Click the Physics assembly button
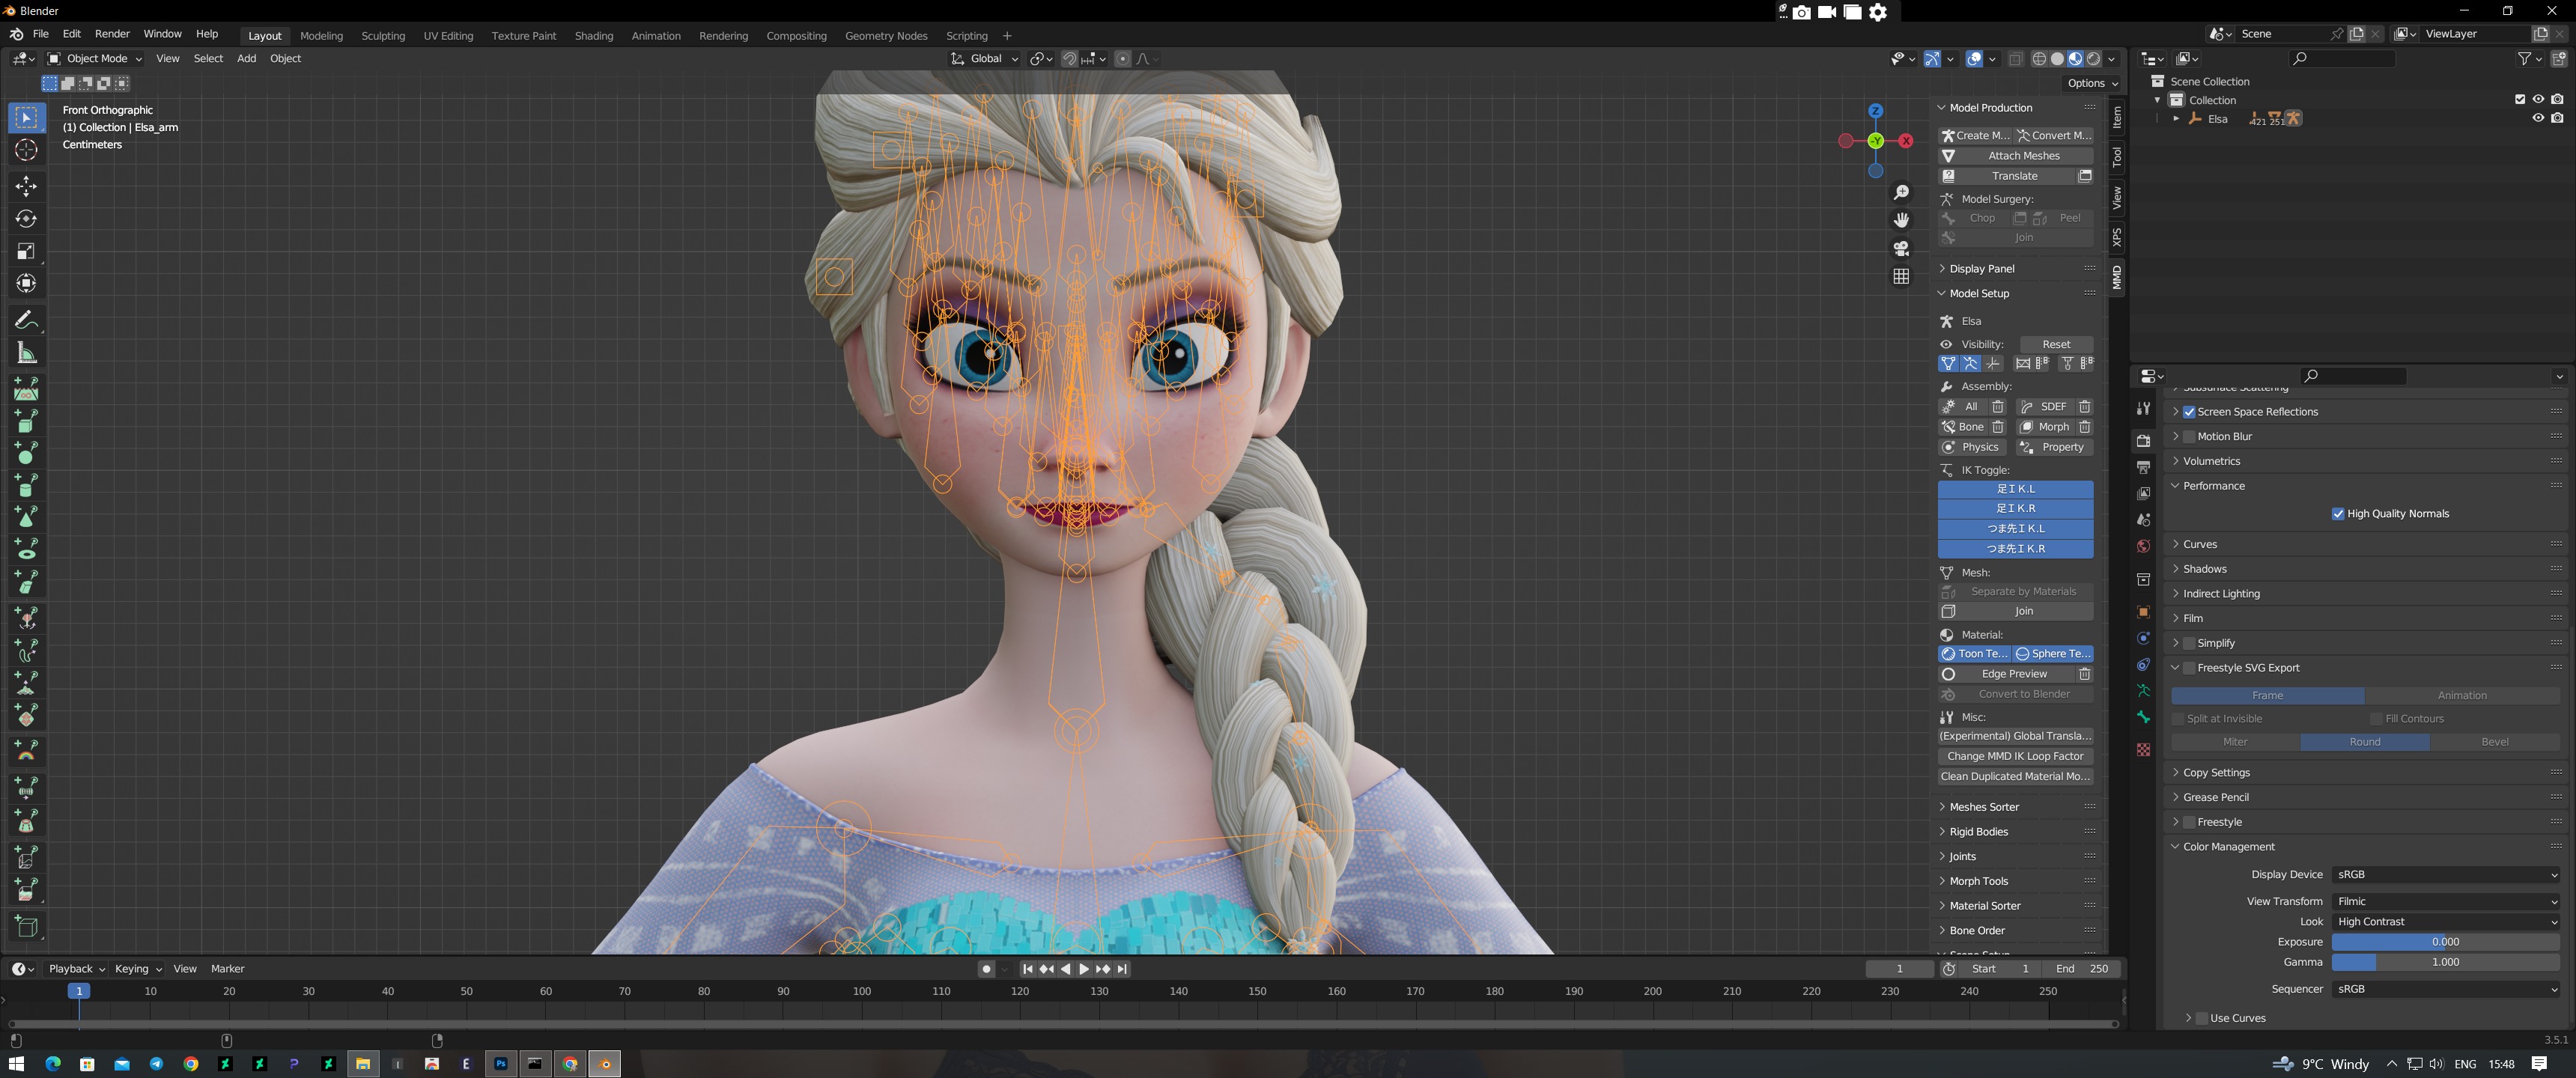The height and width of the screenshot is (1078, 2576). [1973, 447]
